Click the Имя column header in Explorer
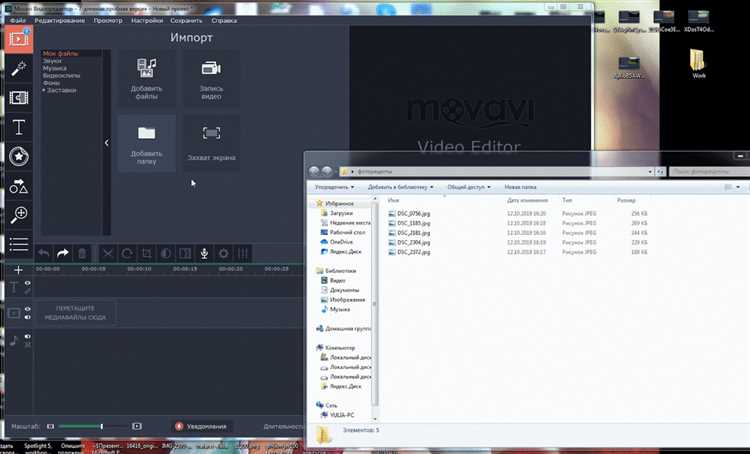Viewport: 750px width, 454px height. pyautogui.click(x=394, y=200)
